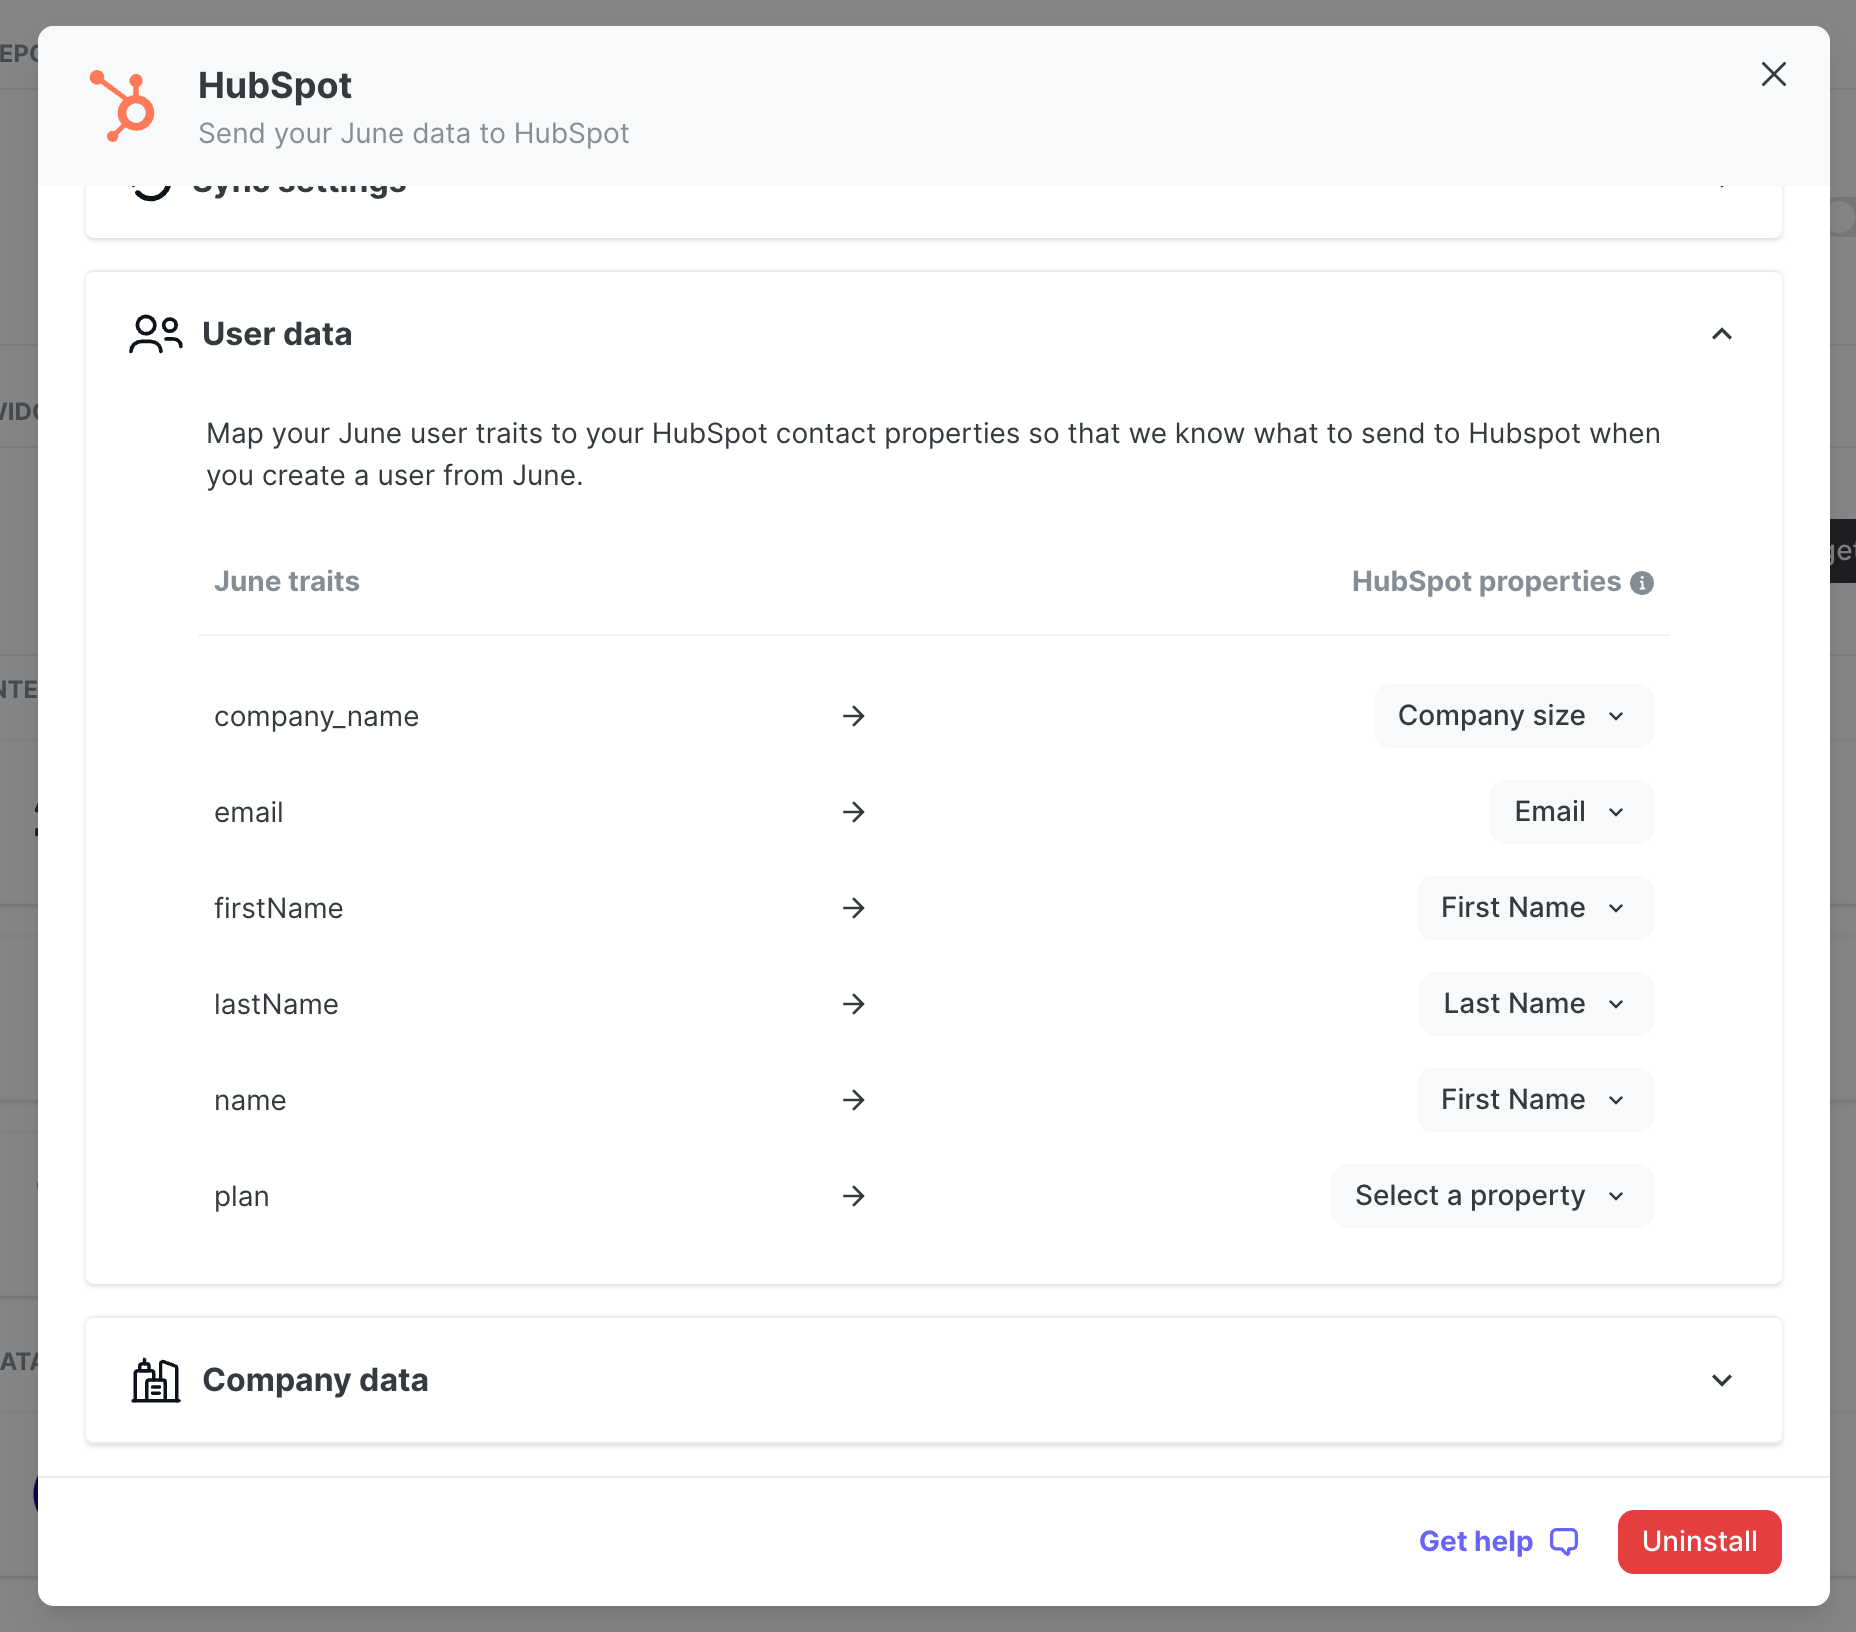Screen dimensions: 1856x1632
Task: Click the red Uninstall button
Action: 1699,1542
